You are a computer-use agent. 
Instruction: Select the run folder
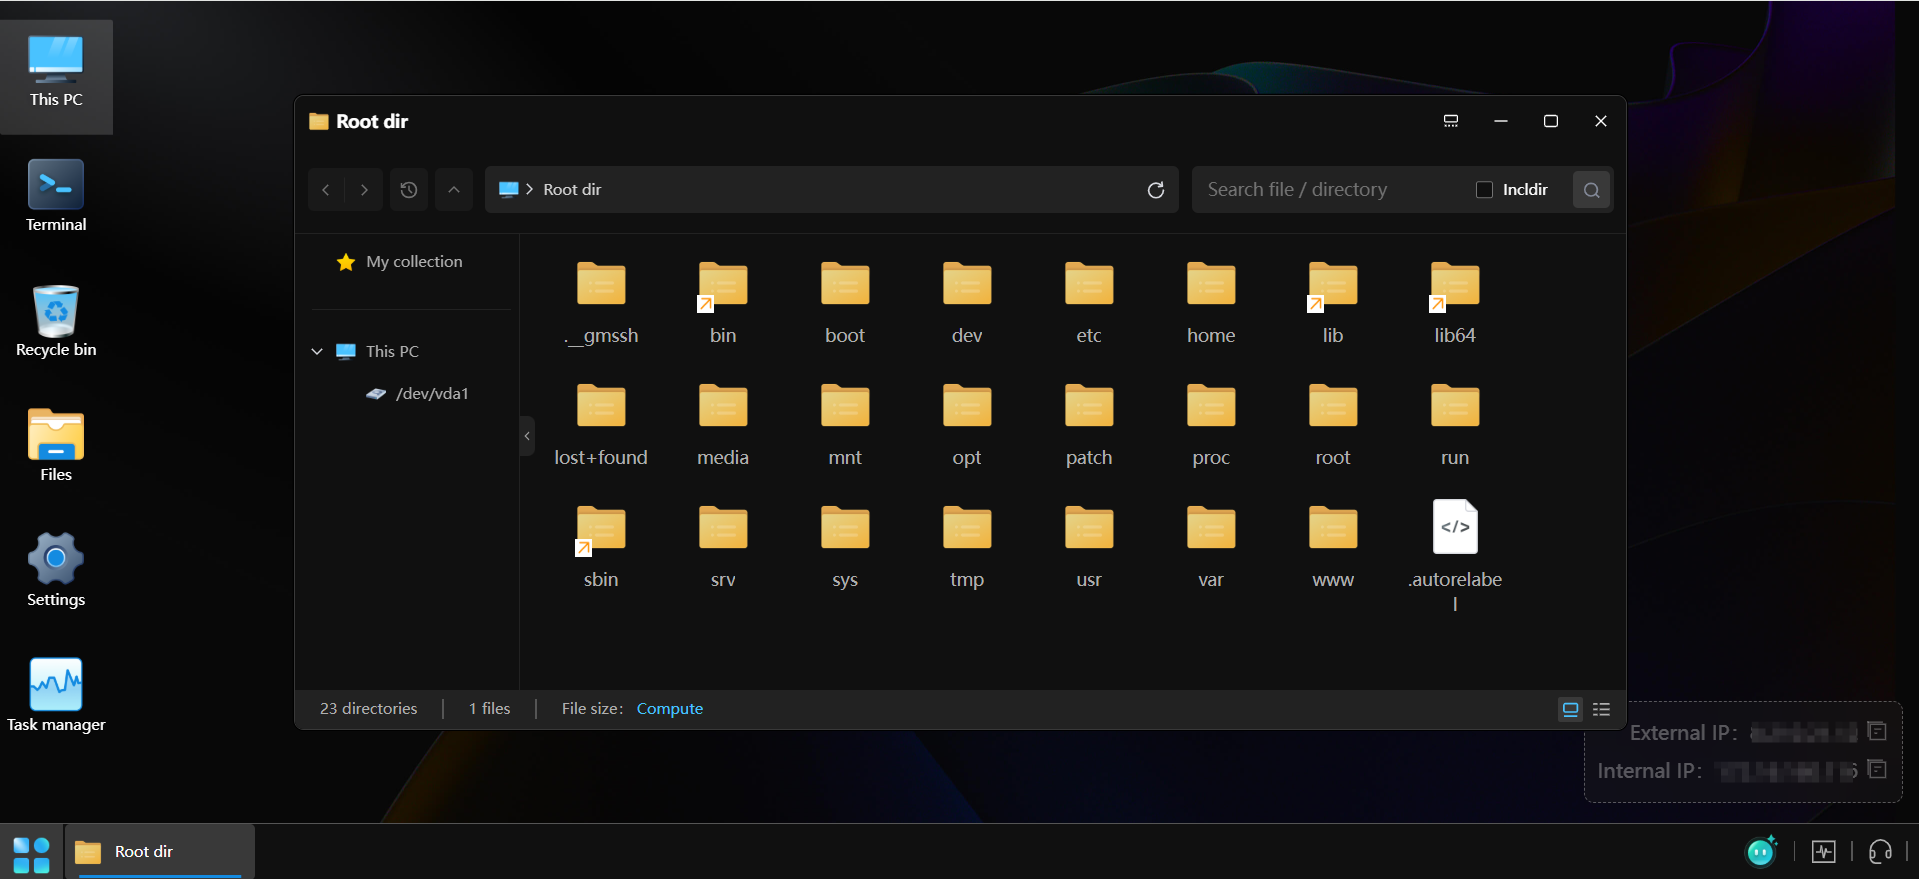tap(1455, 426)
